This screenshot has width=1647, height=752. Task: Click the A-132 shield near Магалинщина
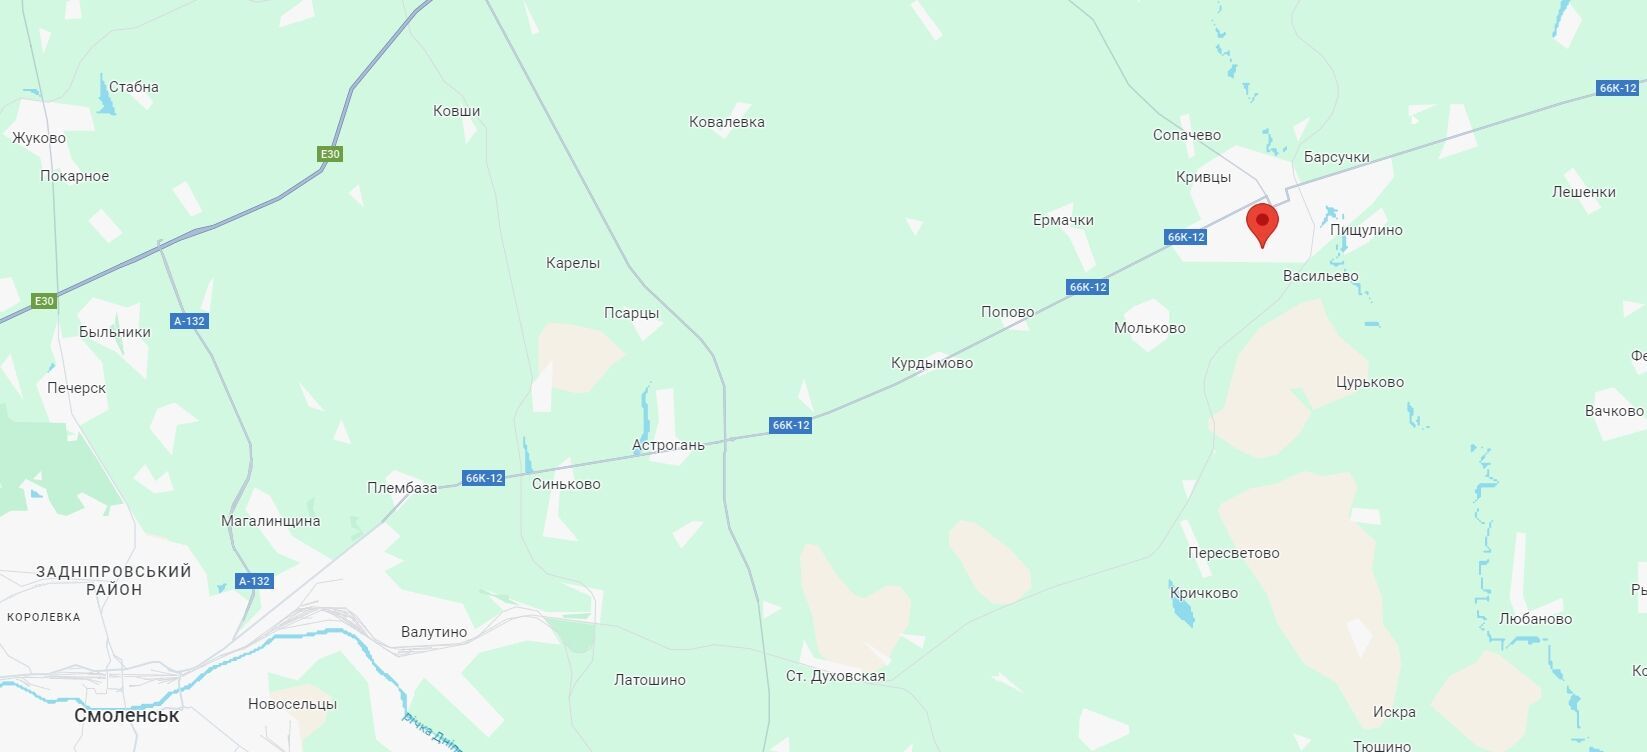click(254, 581)
